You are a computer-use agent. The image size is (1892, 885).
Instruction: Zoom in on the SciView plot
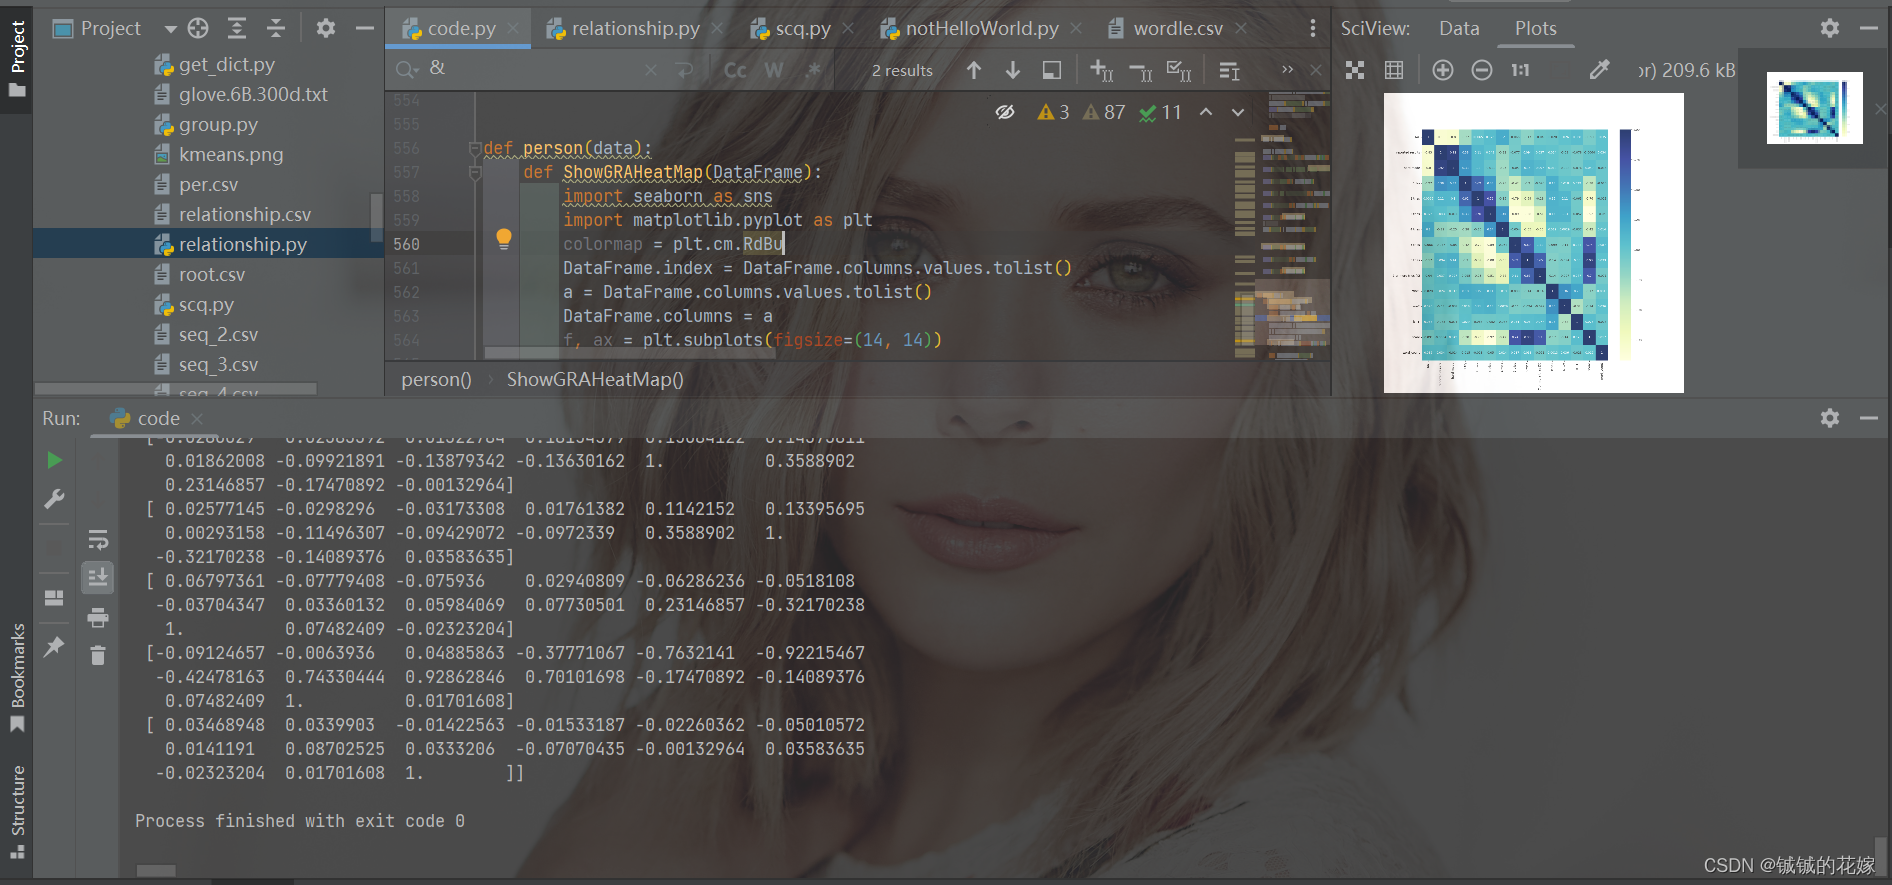coord(1442,70)
